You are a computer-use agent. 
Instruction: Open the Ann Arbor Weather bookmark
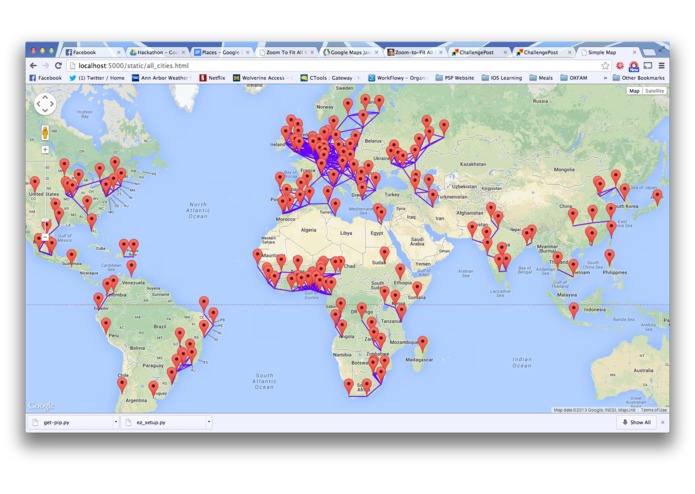coord(161,78)
